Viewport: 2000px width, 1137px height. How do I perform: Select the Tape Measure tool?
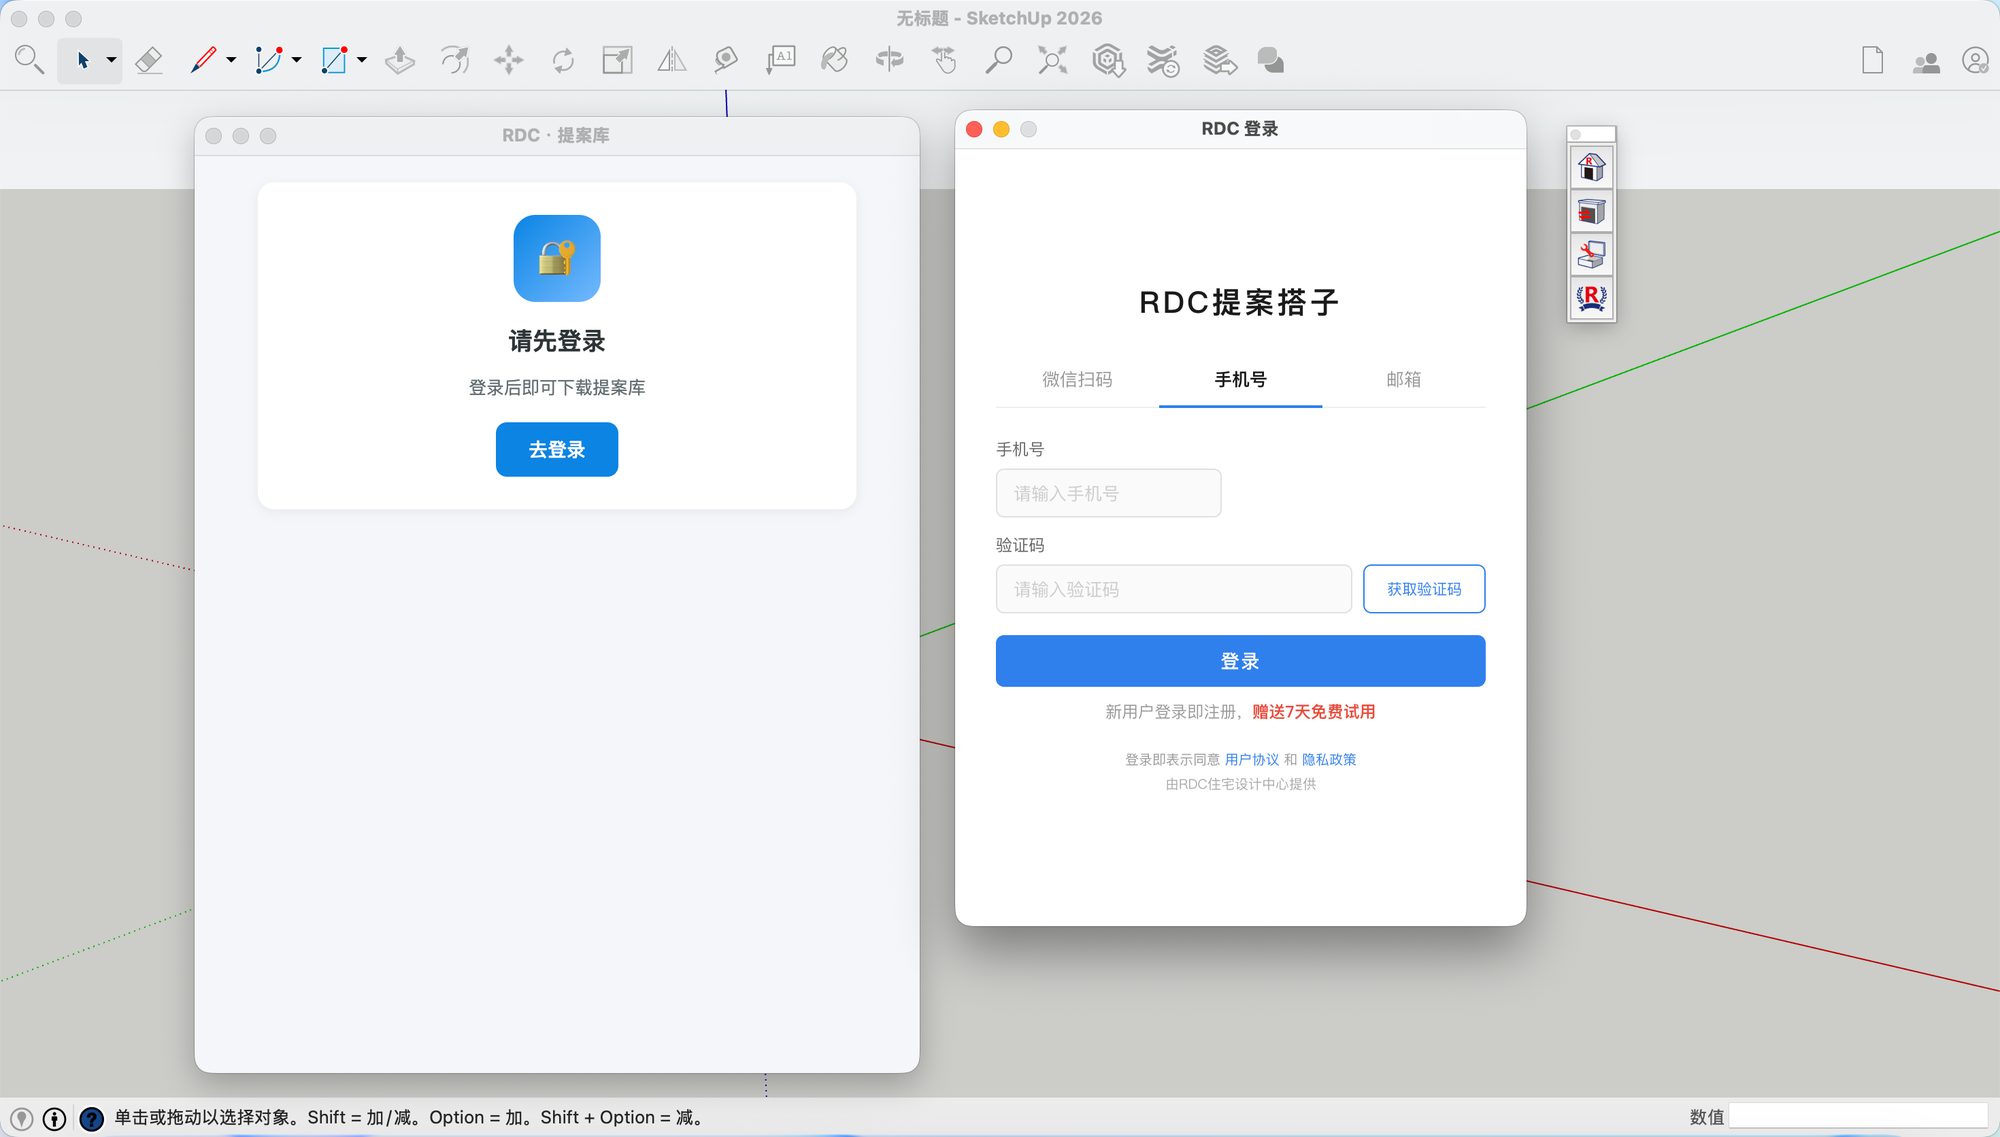(x=726, y=60)
